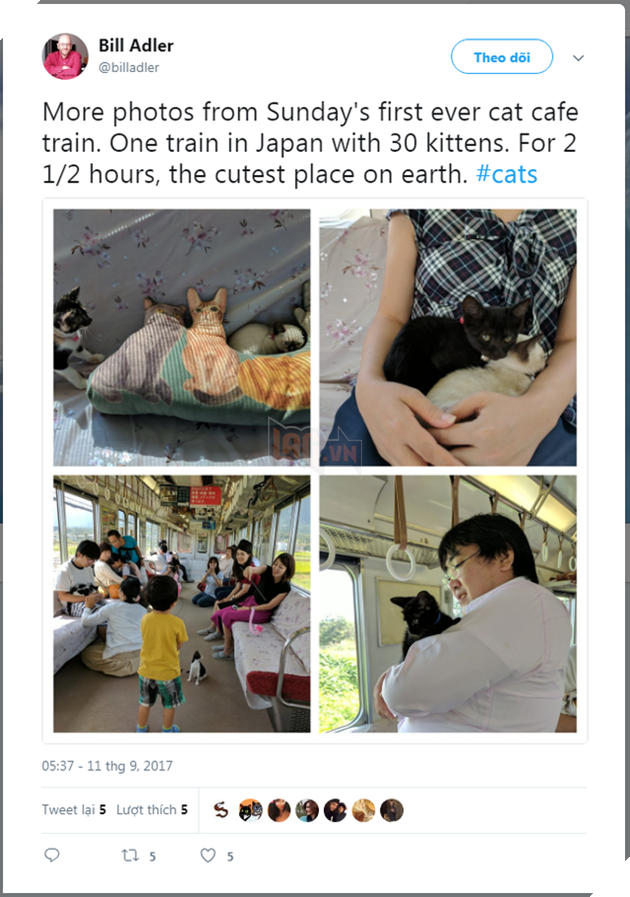This screenshot has width=630, height=897.
Task: Open the #cats hashtag link
Action: pos(506,174)
